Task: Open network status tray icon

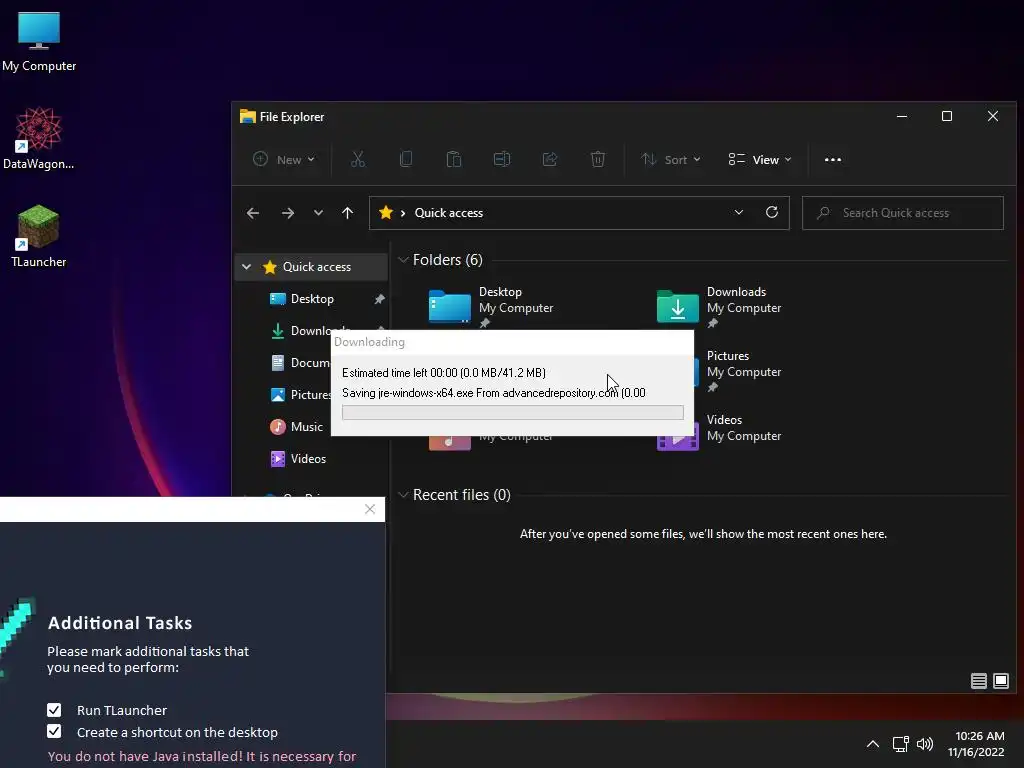Action: click(x=901, y=744)
